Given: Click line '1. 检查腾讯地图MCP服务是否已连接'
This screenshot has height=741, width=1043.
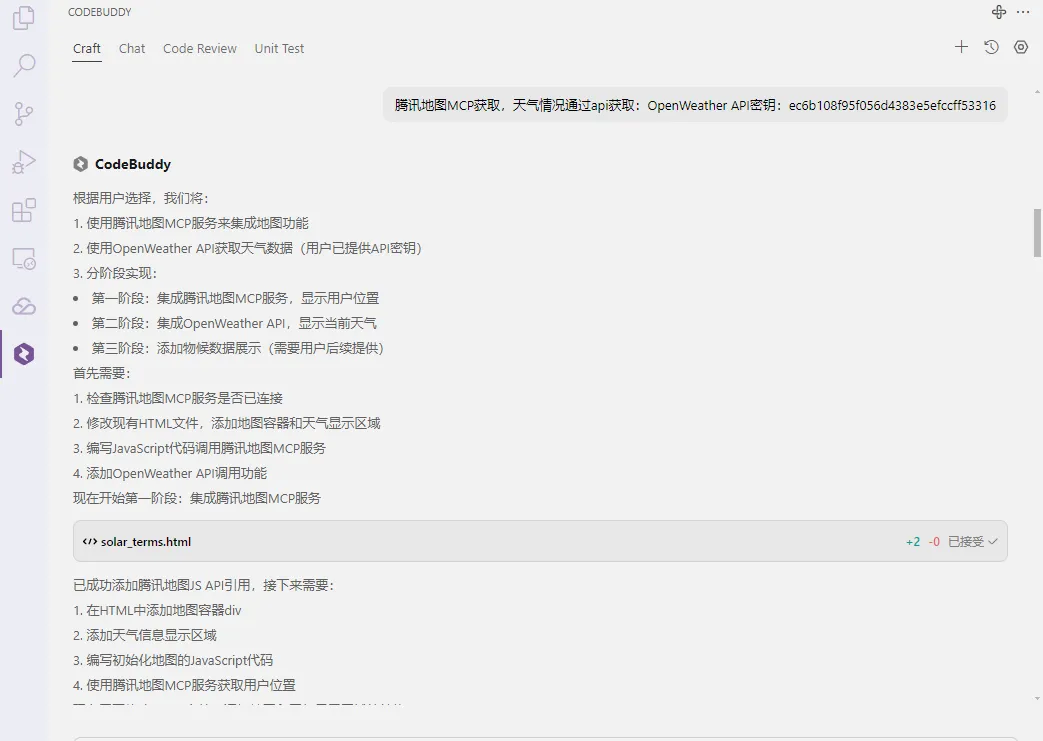Looking at the screenshot, I should pyautogui.click(x=178, y=398).
